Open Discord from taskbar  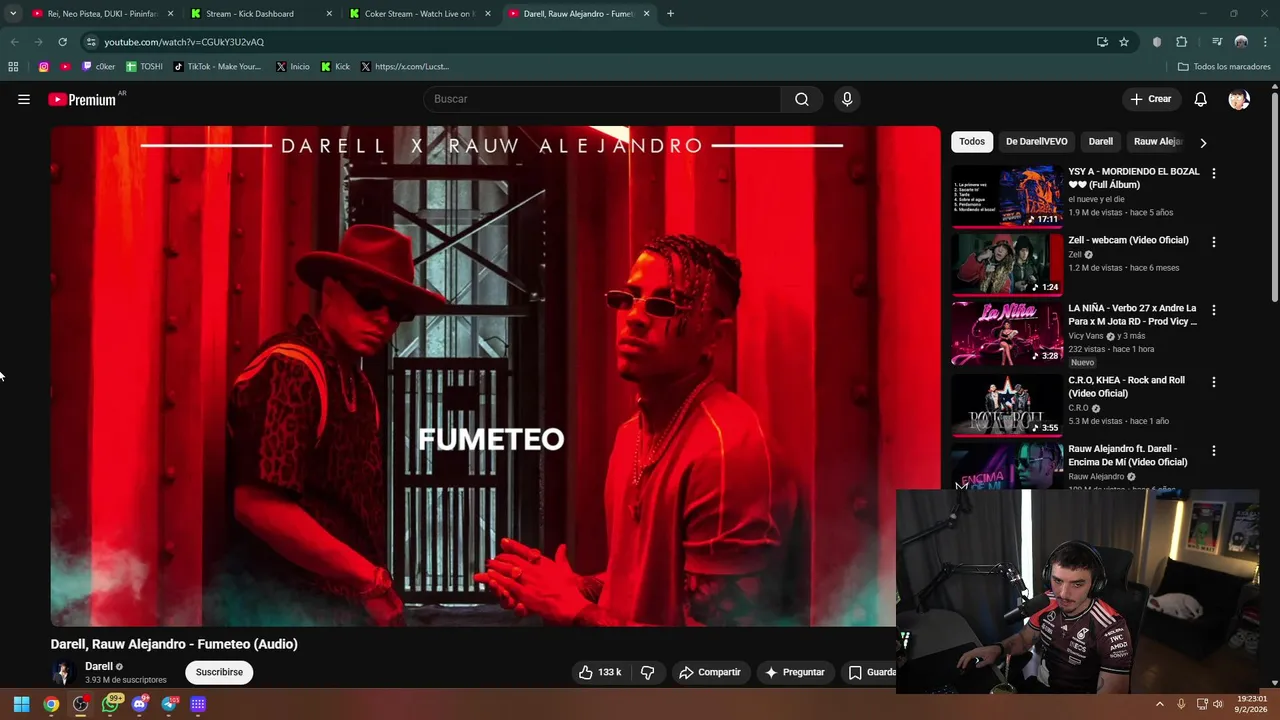[x=139, y=704]
